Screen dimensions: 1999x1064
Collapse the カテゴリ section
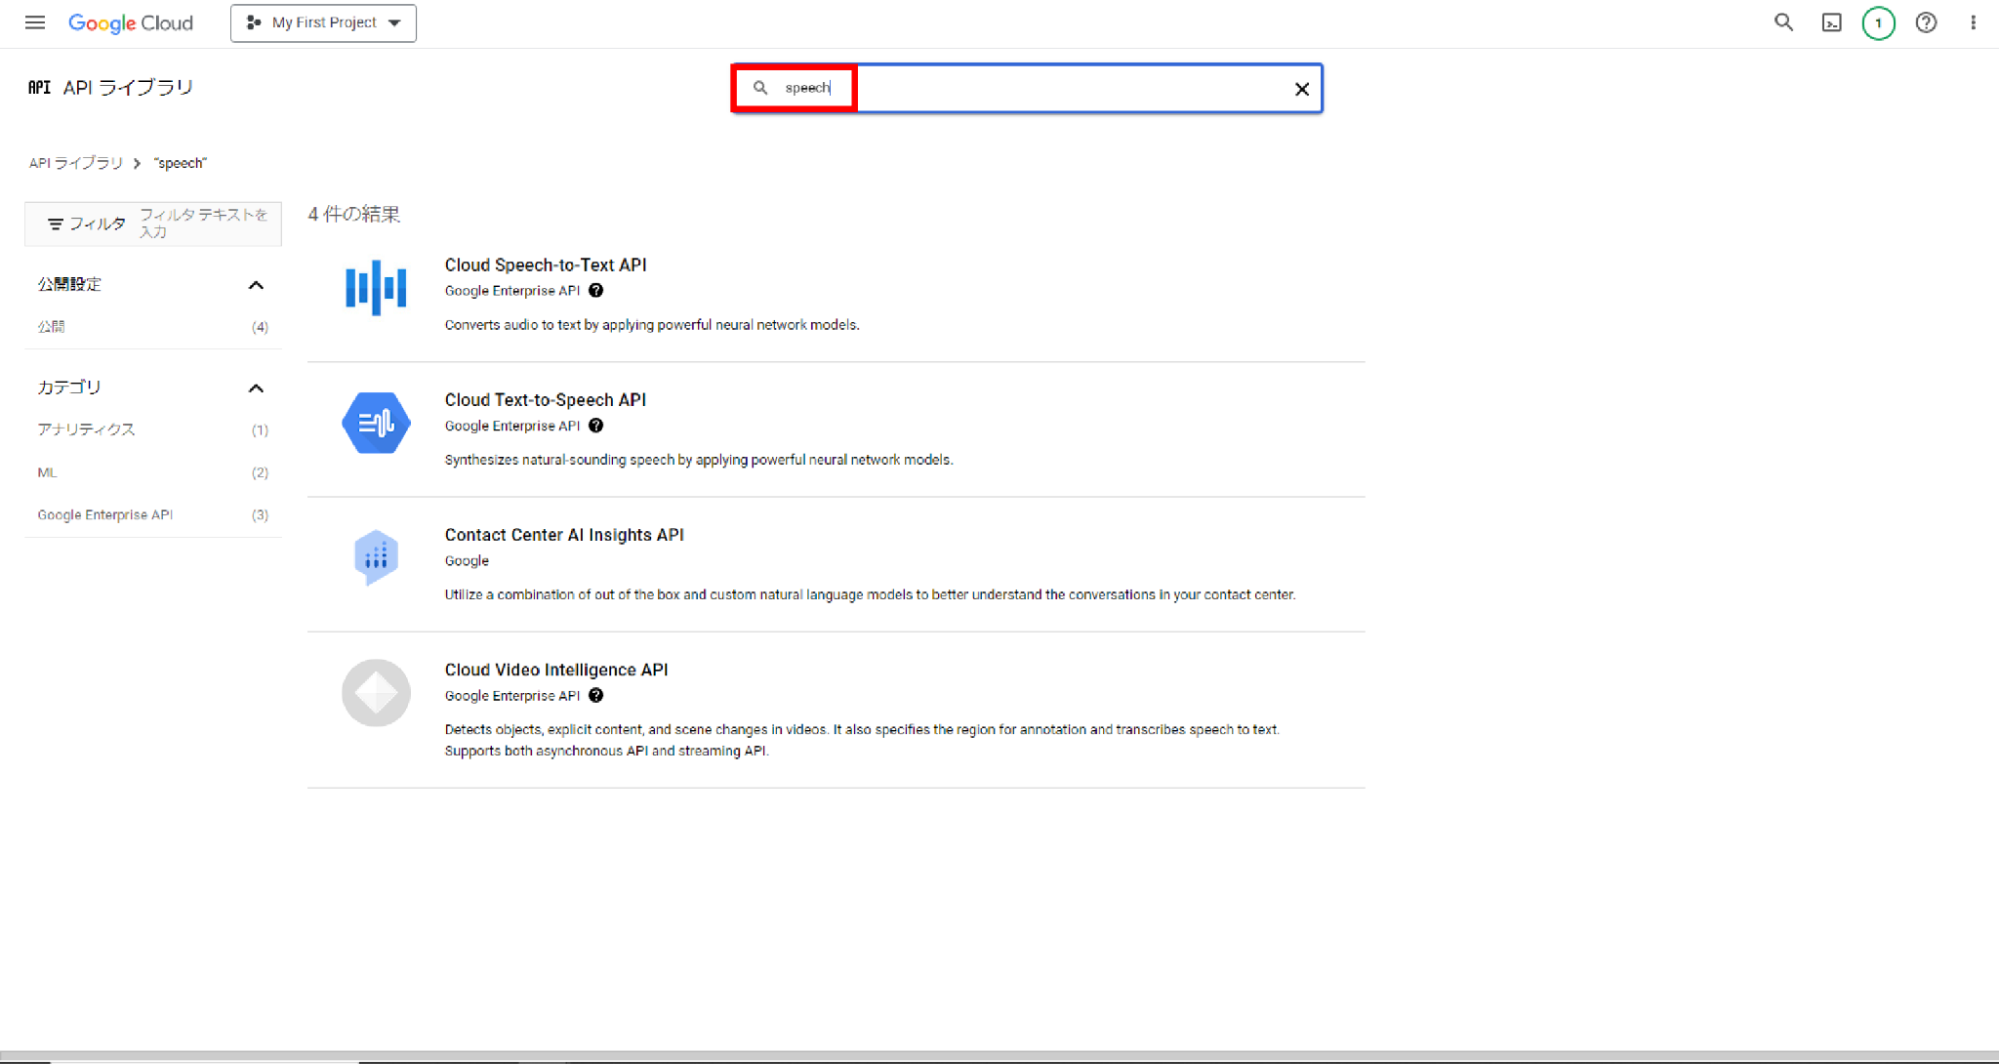point(256,388)
